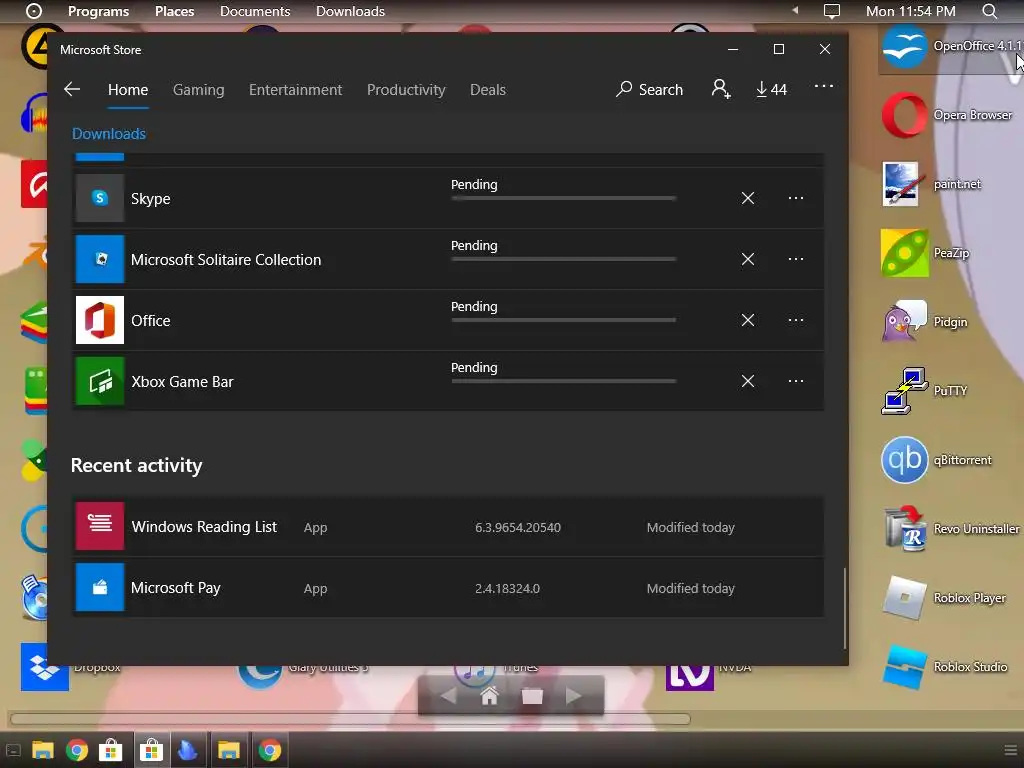The width and height of the screenshot is (1024, 768).
Task: Click the Skype progress bar
Action: pos(564,198)
